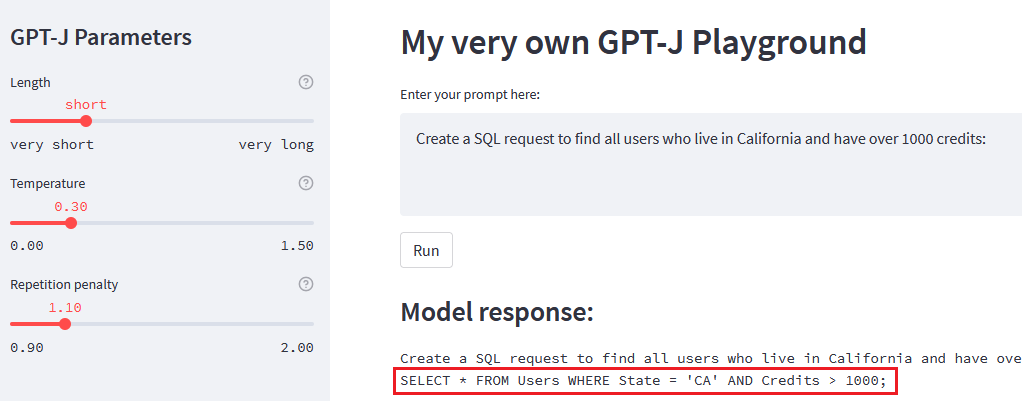Open the Repetition penalty help icon

[x=306, y=284]
